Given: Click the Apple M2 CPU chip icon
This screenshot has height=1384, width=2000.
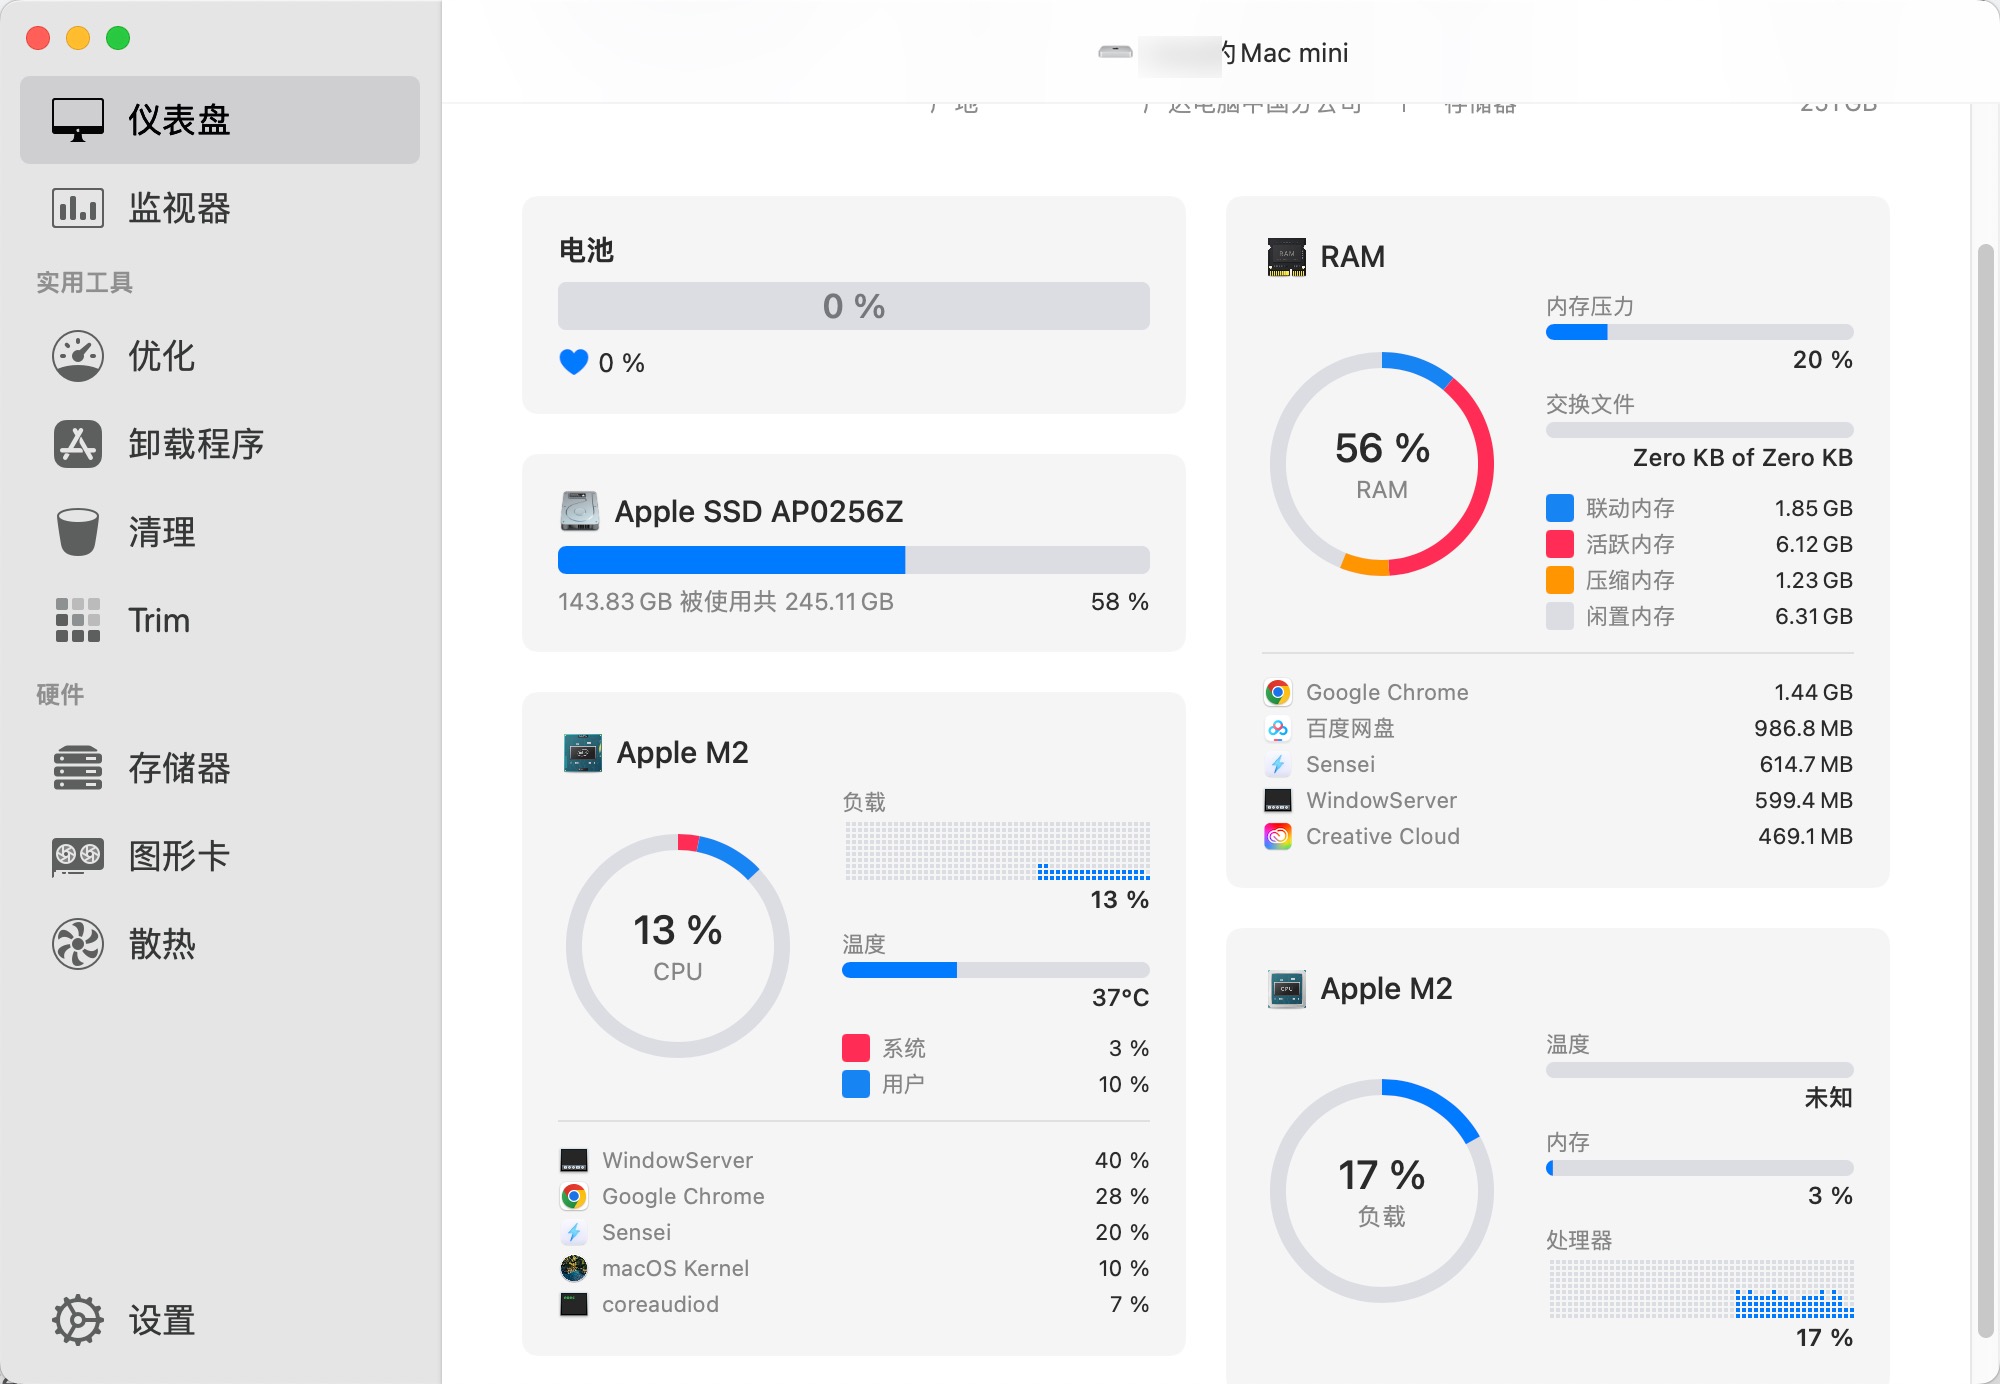Looking at the screenshot, I should click(583, 753).
